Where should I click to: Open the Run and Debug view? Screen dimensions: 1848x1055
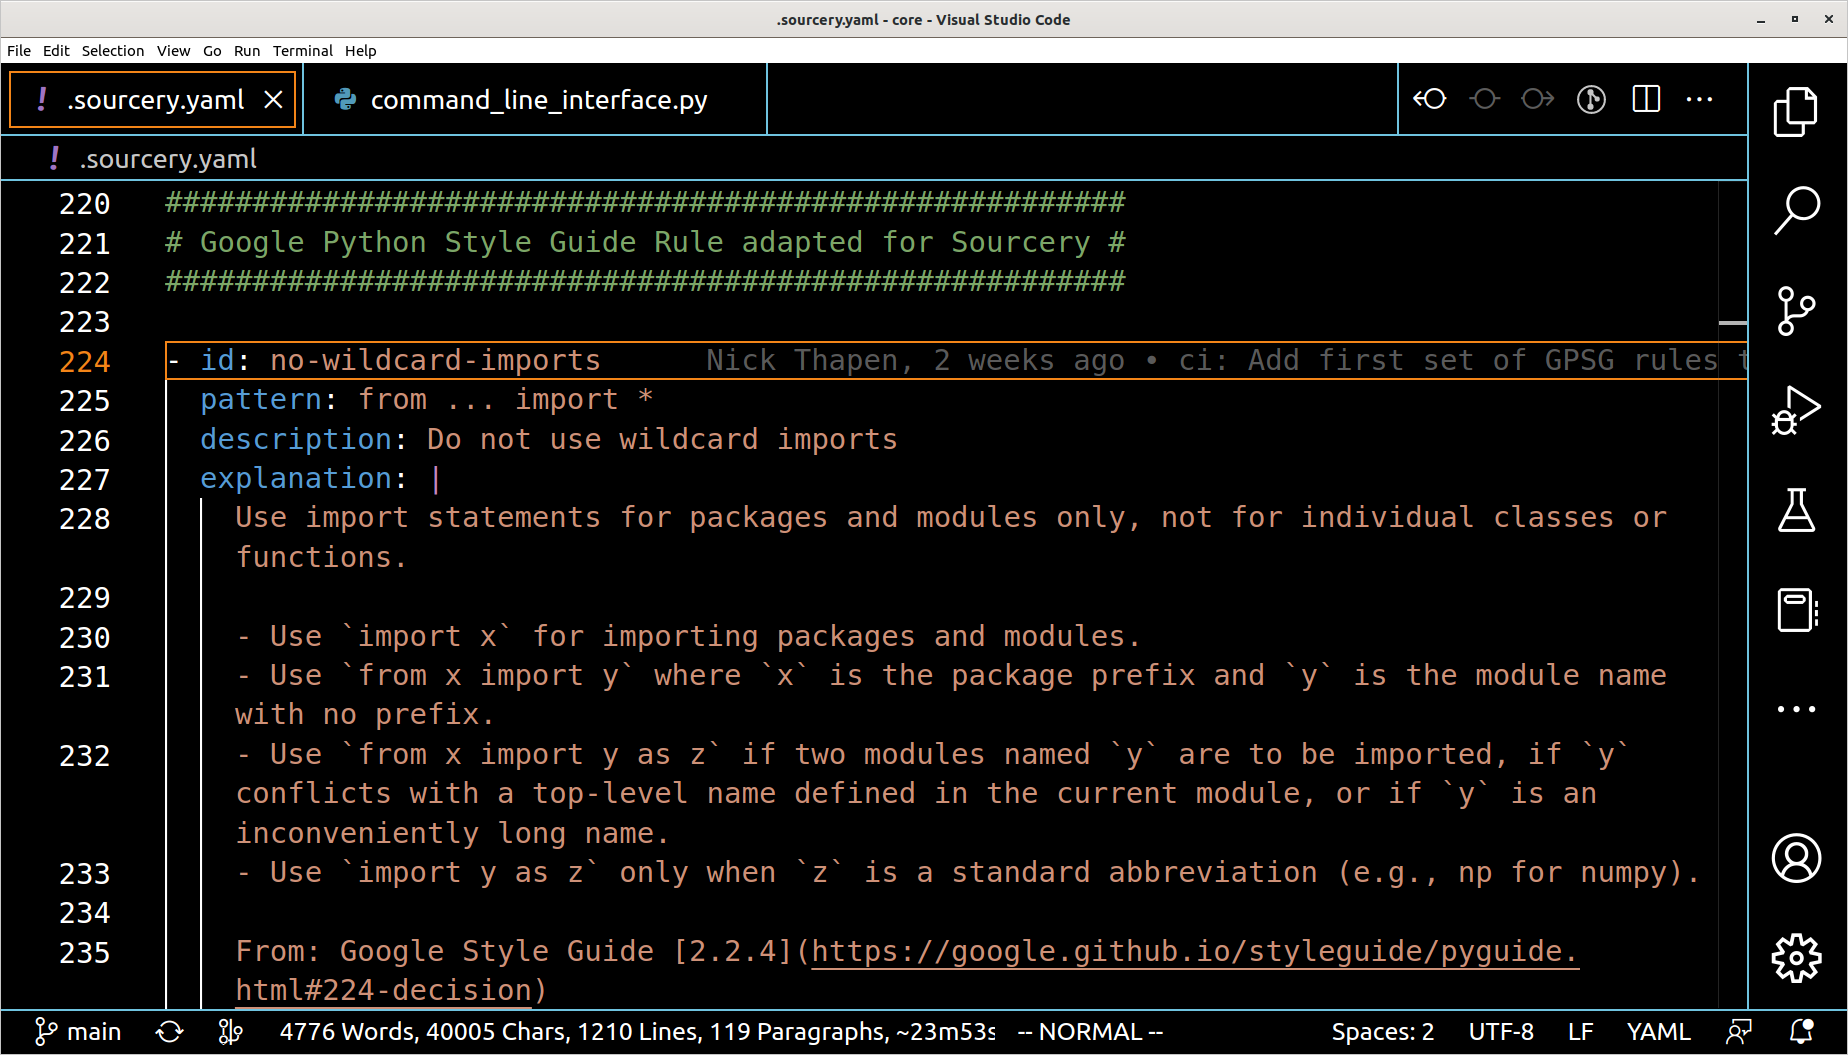click(x=1796, y=410)
